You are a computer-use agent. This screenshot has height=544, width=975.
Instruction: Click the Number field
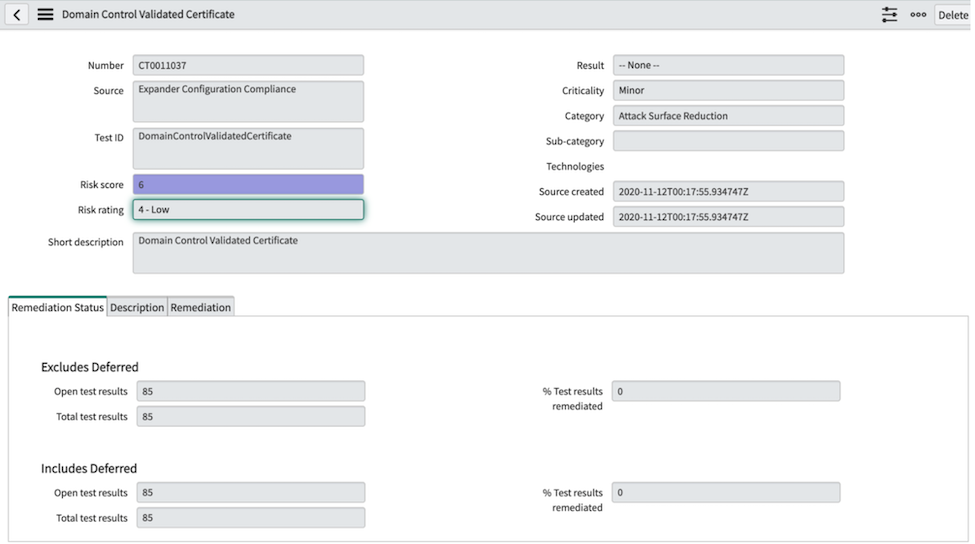click(248, 65)
